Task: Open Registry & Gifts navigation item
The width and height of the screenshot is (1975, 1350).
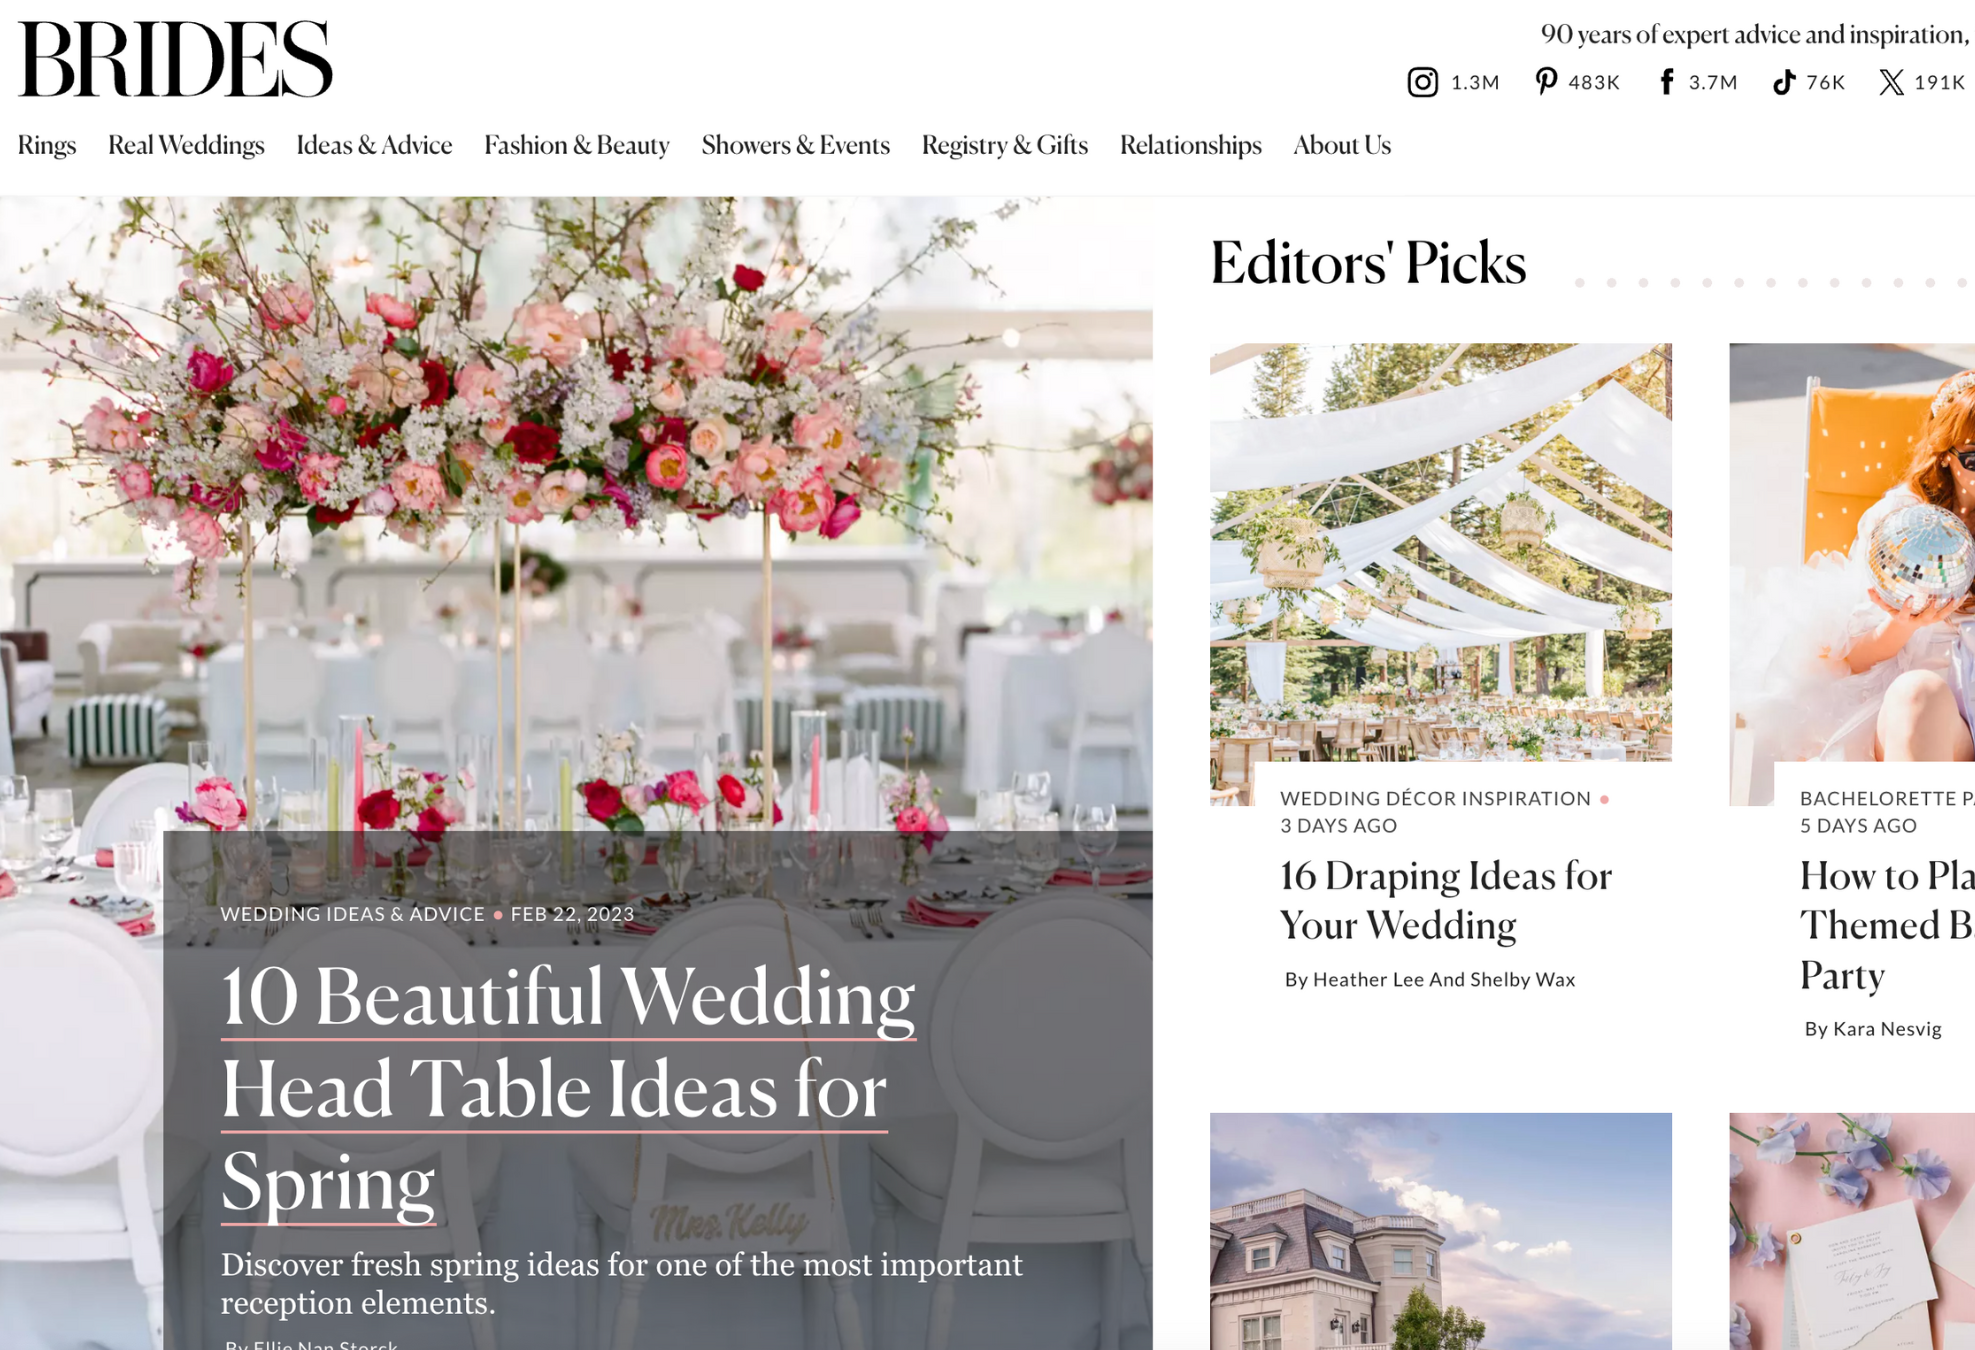Action: 1004,145
